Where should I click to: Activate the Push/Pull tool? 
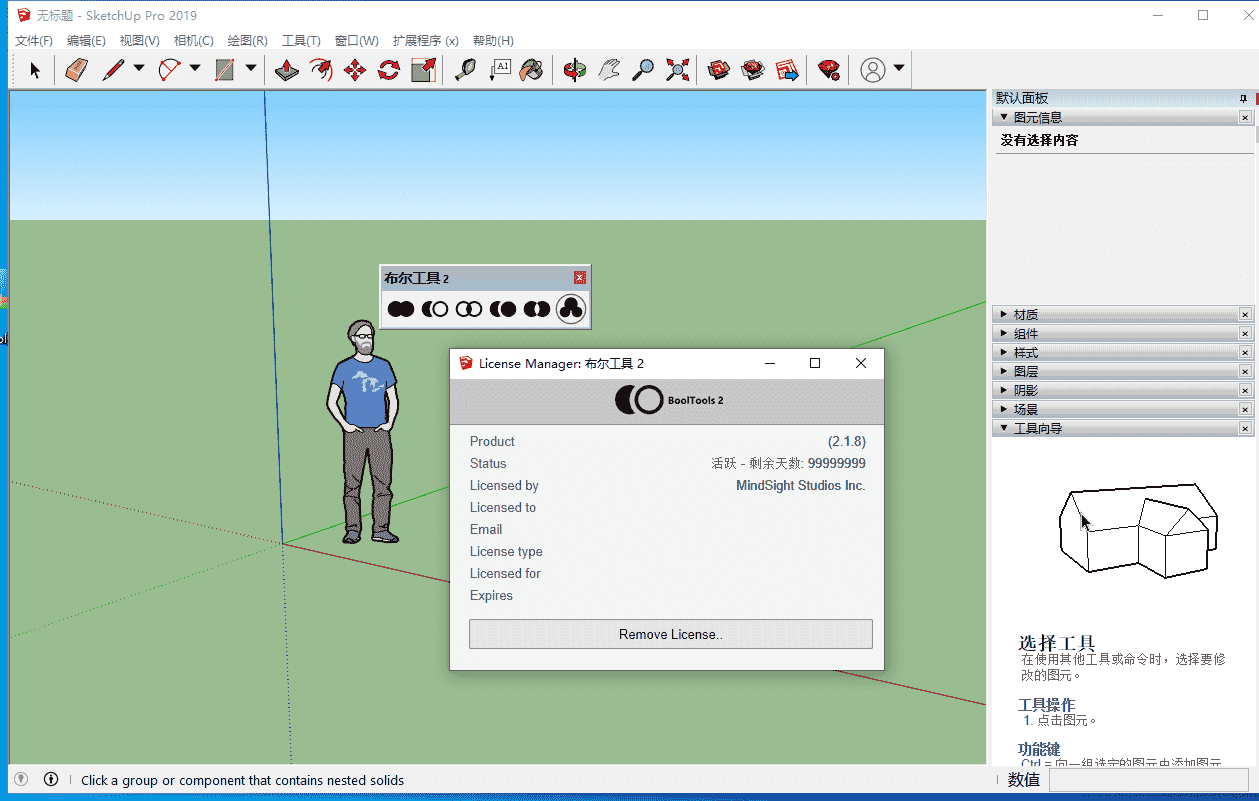coord(287,70)
